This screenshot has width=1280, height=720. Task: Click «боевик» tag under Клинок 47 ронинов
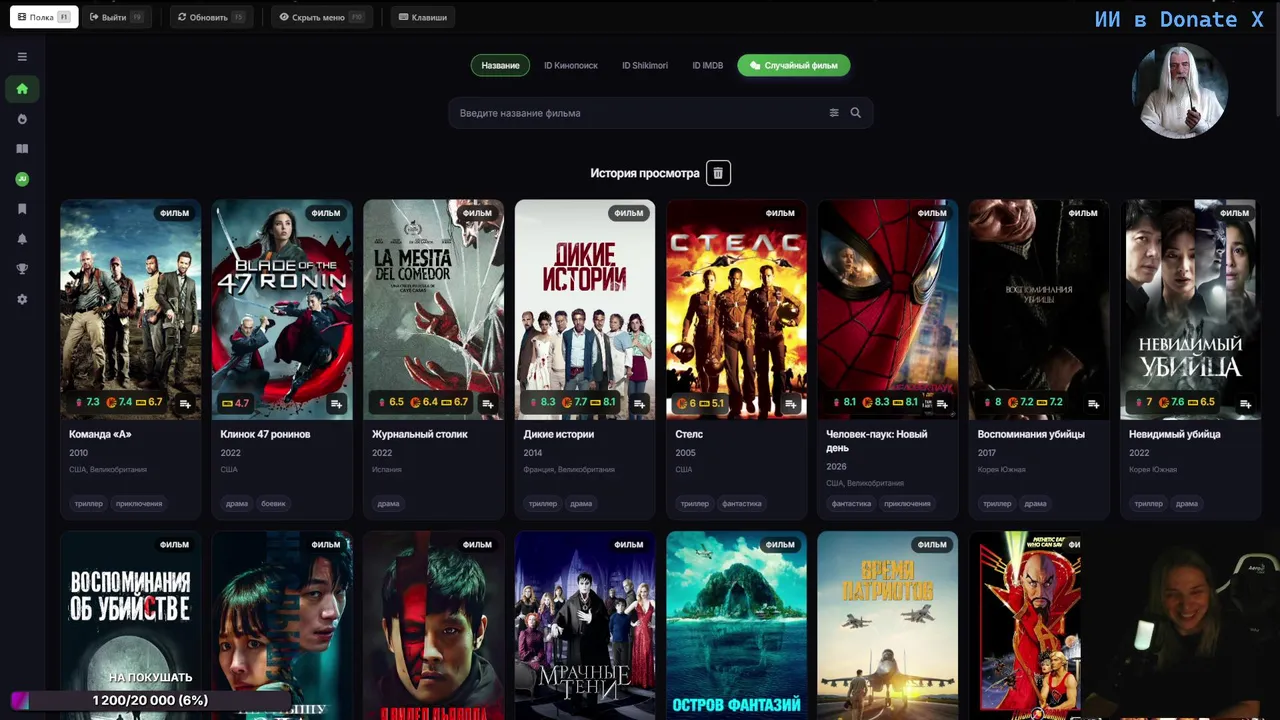pyautogui.click(x=274, y=504)
